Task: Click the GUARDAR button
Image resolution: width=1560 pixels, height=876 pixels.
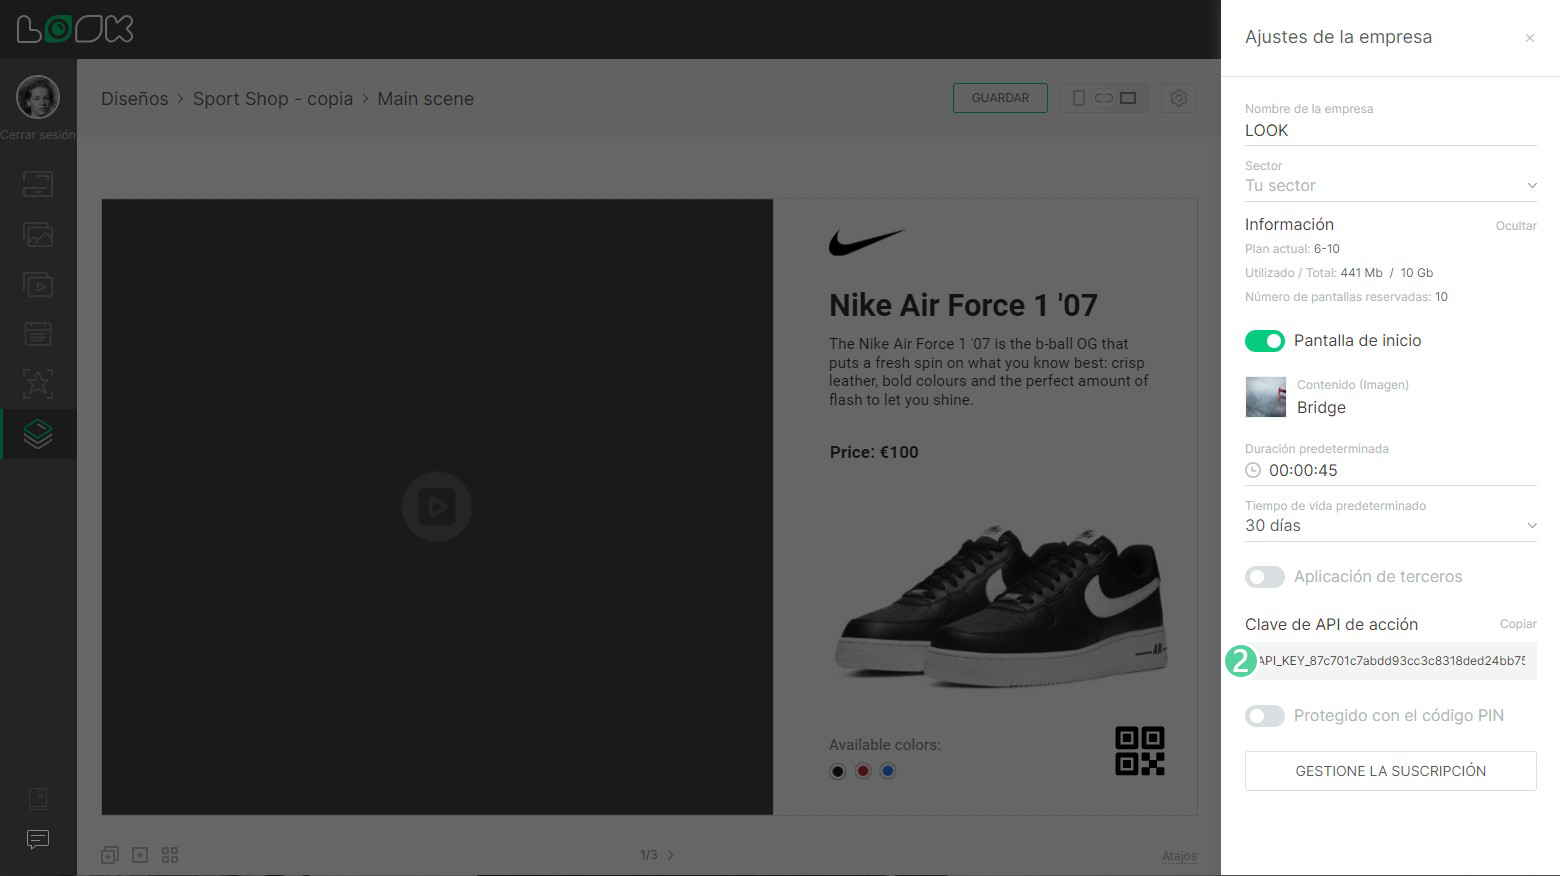Action: [x=1000, y=98]
